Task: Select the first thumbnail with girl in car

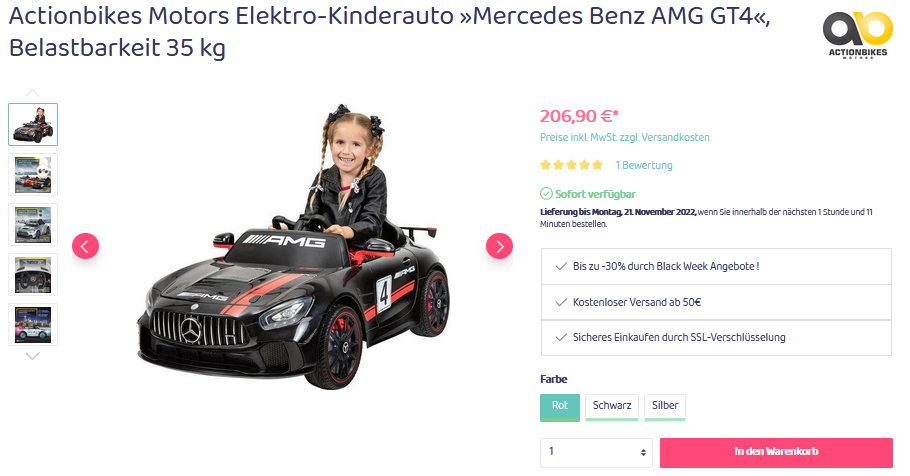Action: tap(33, 124)
